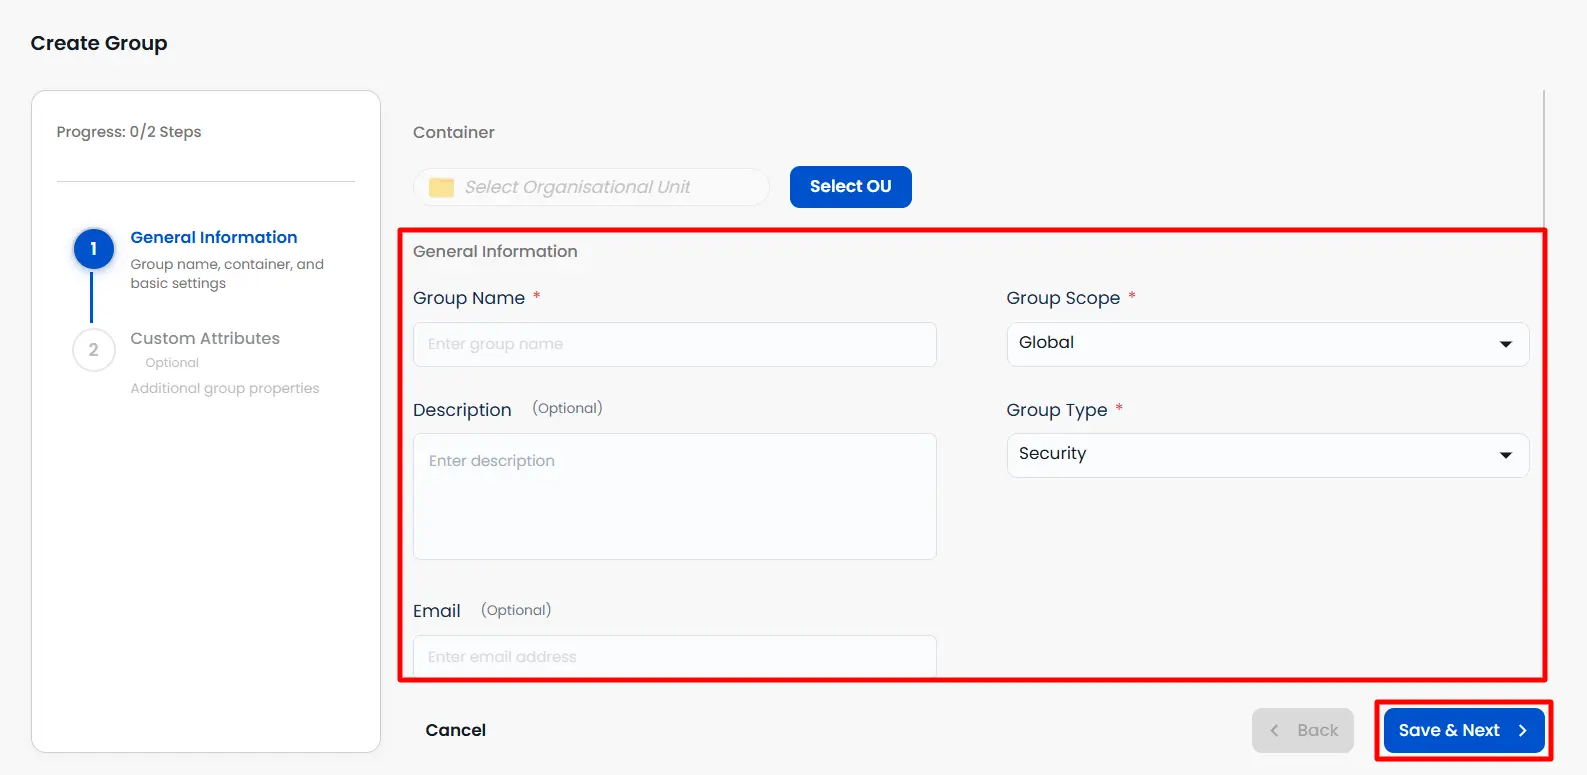The width and height of the screenshot is (1587, 775).
Task: Click the Cancel button
Action: [456, 730]
